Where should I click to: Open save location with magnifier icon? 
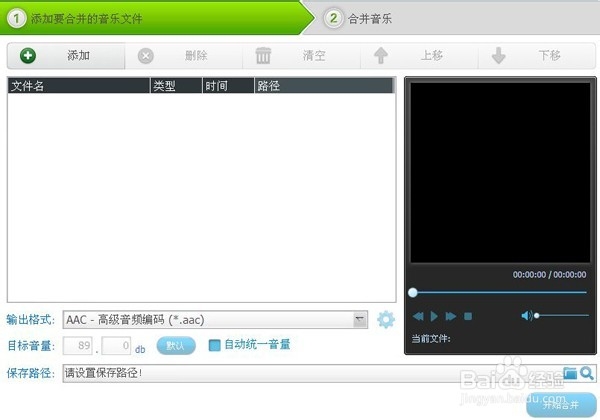tap(587, 373)
